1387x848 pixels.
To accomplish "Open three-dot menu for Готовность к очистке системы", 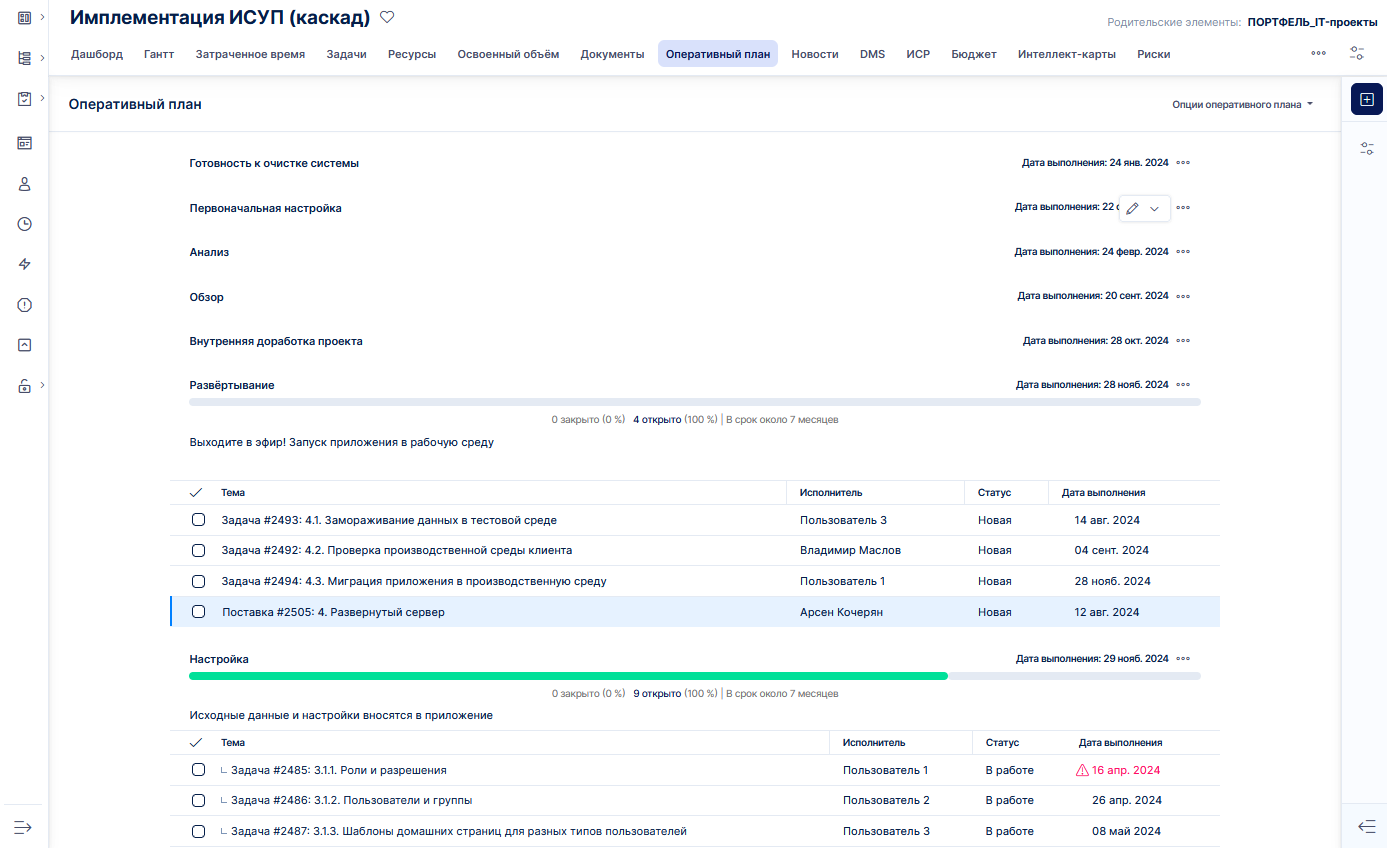I will coord(1183,163).
